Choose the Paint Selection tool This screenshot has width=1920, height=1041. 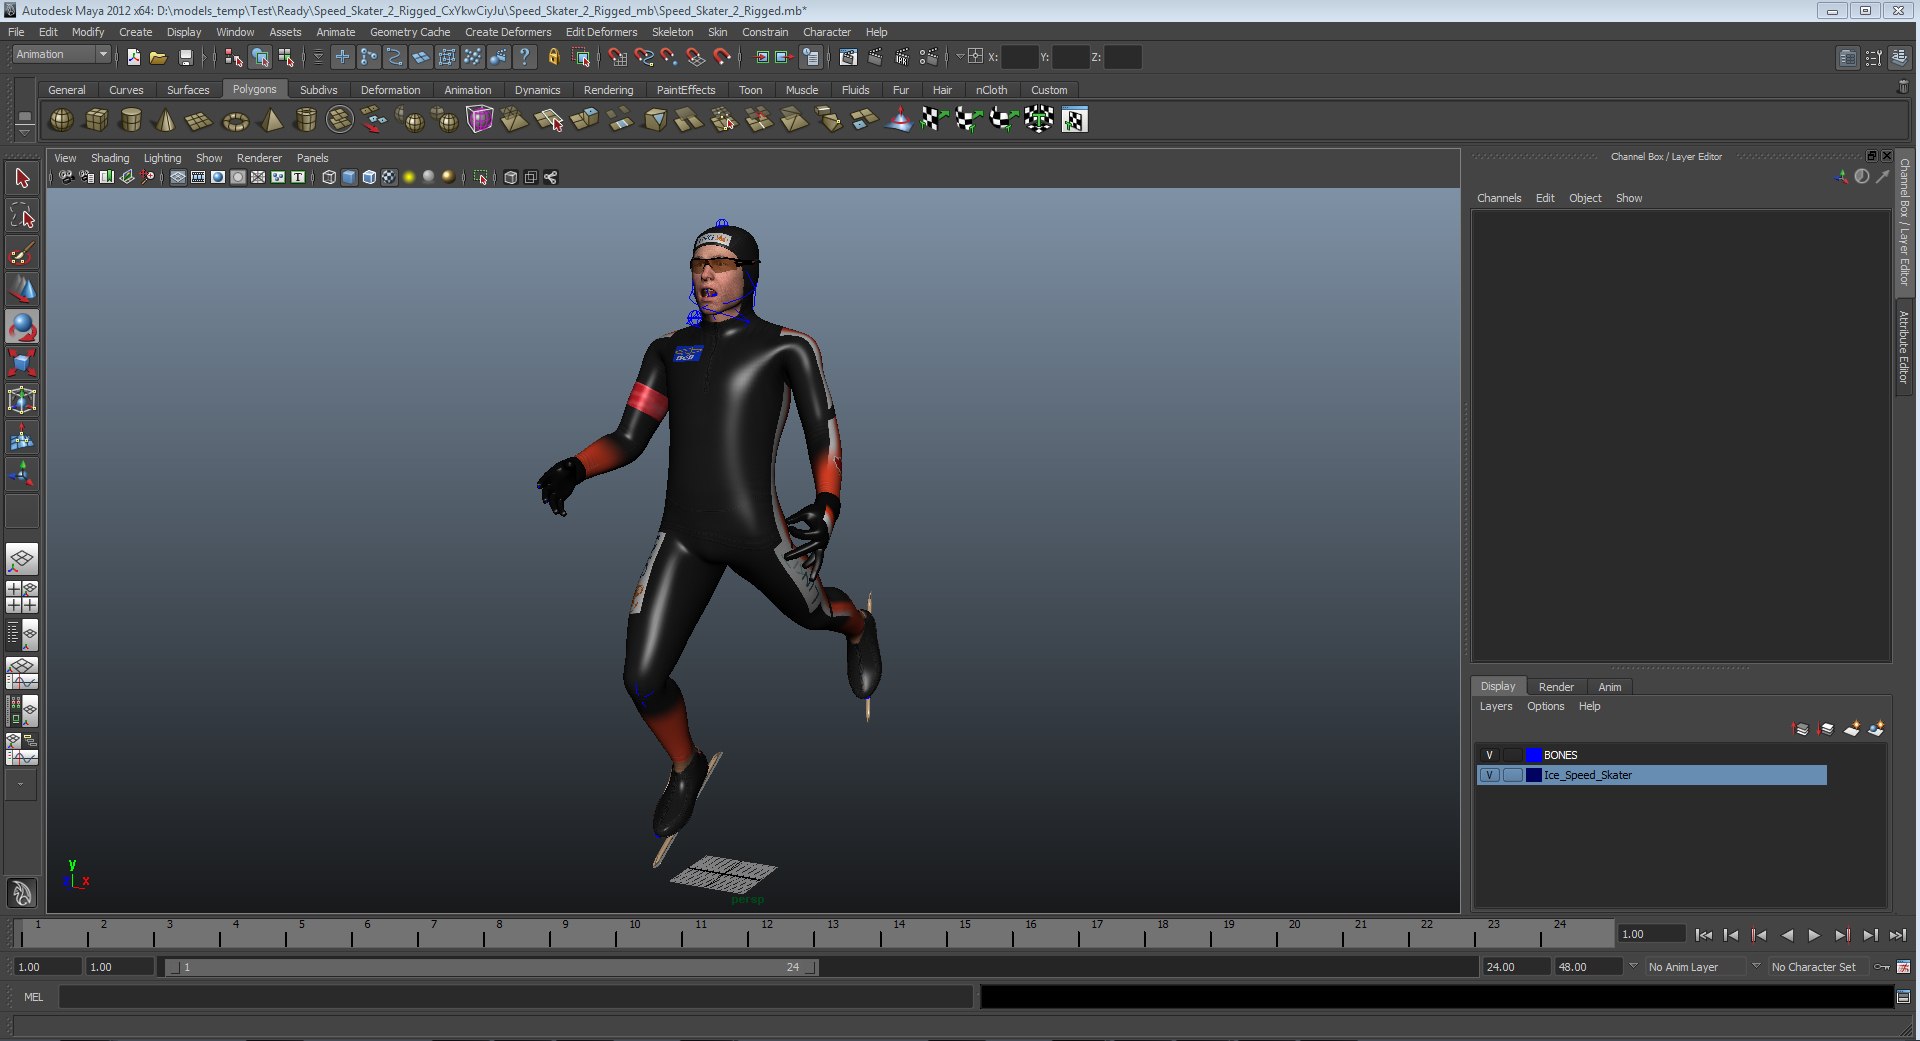(x=22, y=253)
